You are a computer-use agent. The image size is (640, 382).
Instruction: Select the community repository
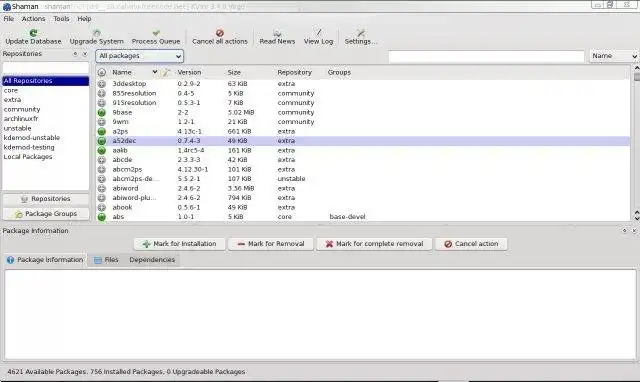(x=46, y=109)
